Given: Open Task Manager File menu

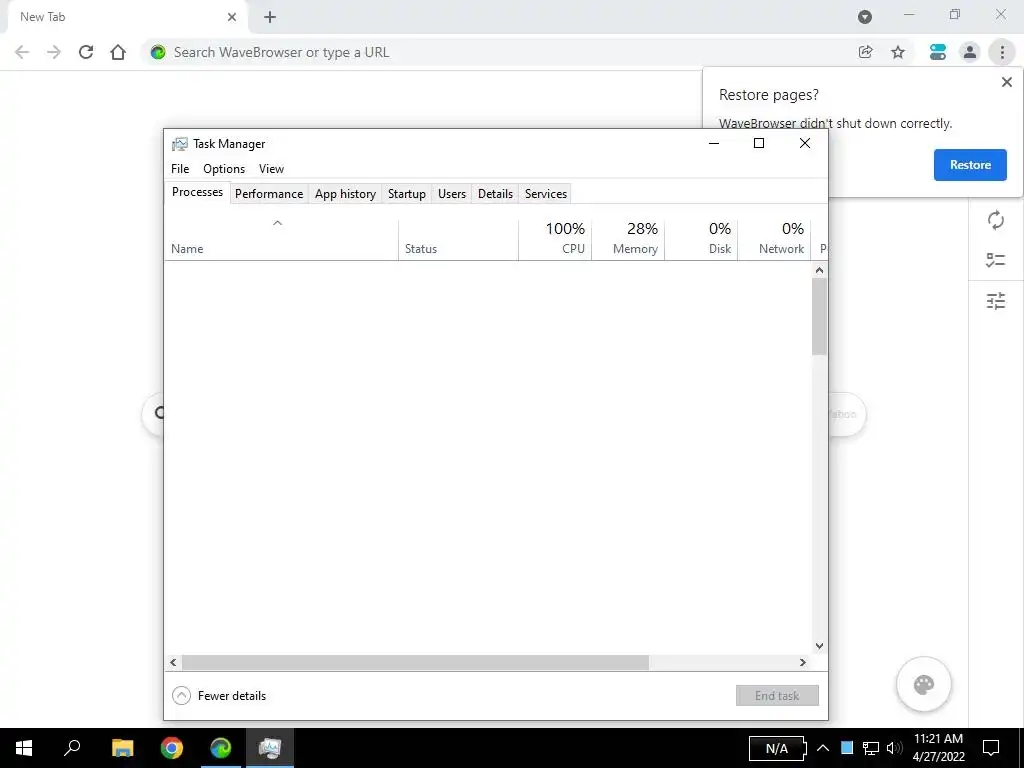Looking at the screenshot, I should tap(180, 168).
